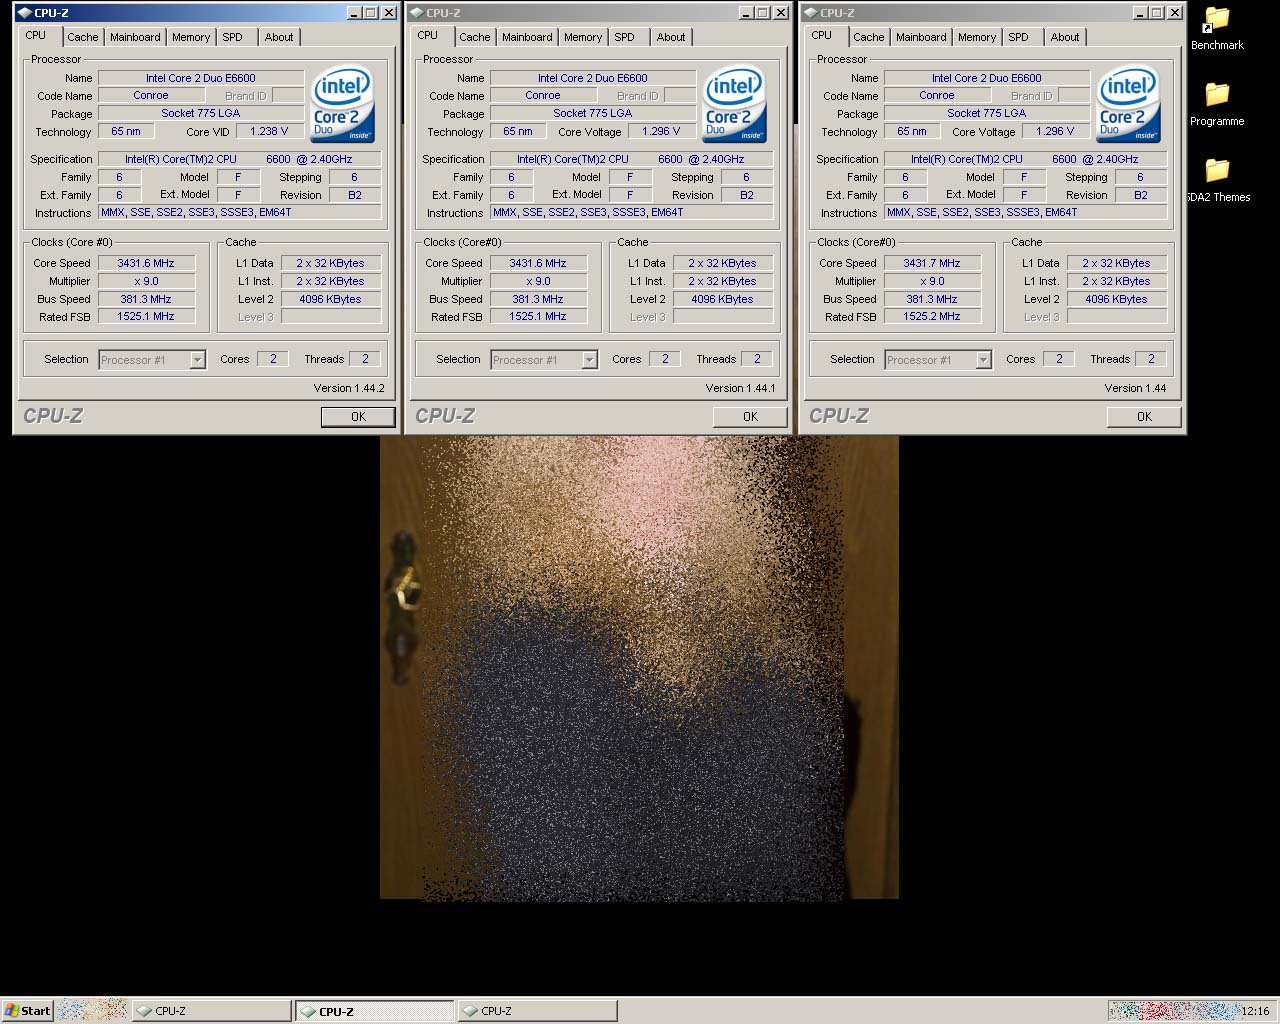The width and height of the screenshot is (1280, 1024).
Task: Switch to first CPU-Z taskbar button
Action: [x=212, y=1011]
